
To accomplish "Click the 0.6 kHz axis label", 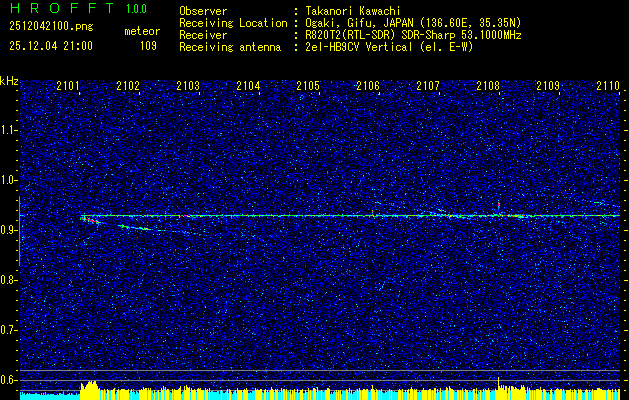I will click(x=8, y=380).
